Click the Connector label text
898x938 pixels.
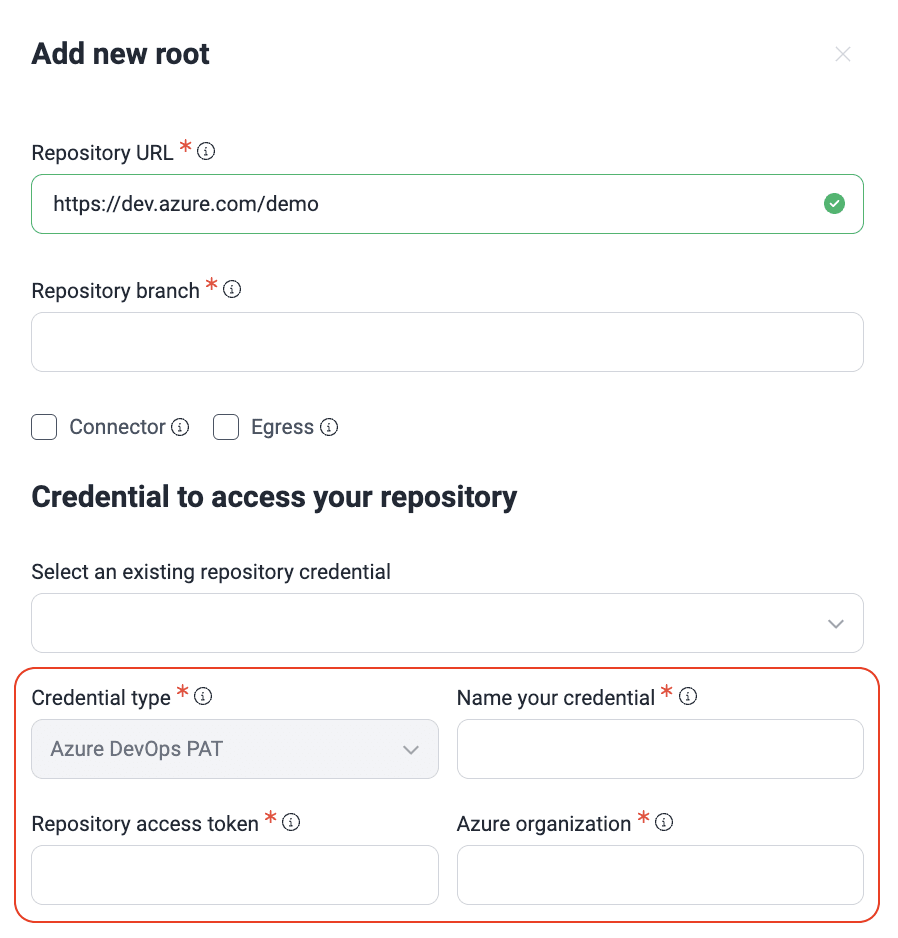tap(117, 427)
